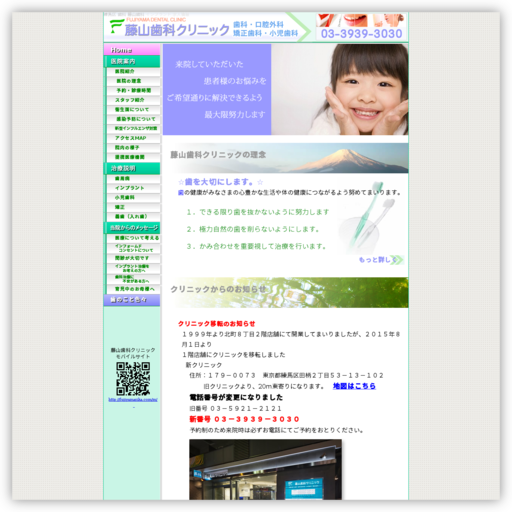Viewport: 512px width, 512px height.
Task: Click もっと詳しく arrow link
Action: 381,260
